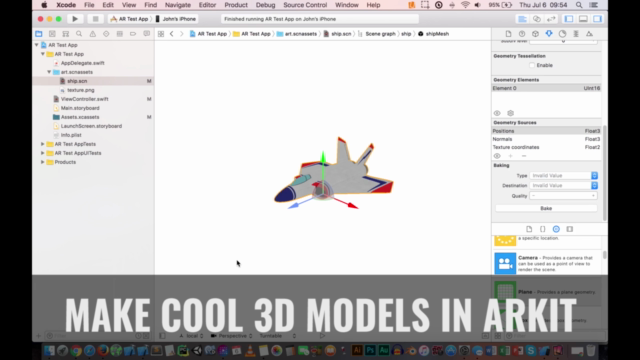This screenshot has height=360, width=640.
Task: Open the Baking Destination dropdown
Action: pyautogui.click(x=564, y=185)
